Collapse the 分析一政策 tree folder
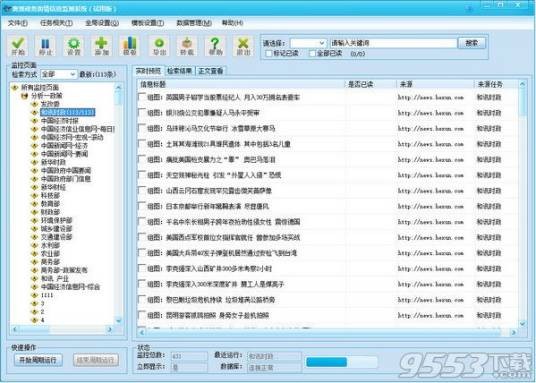Image resolution: width=536 pixels, height=383 pixels. click(x=25, y=96)
